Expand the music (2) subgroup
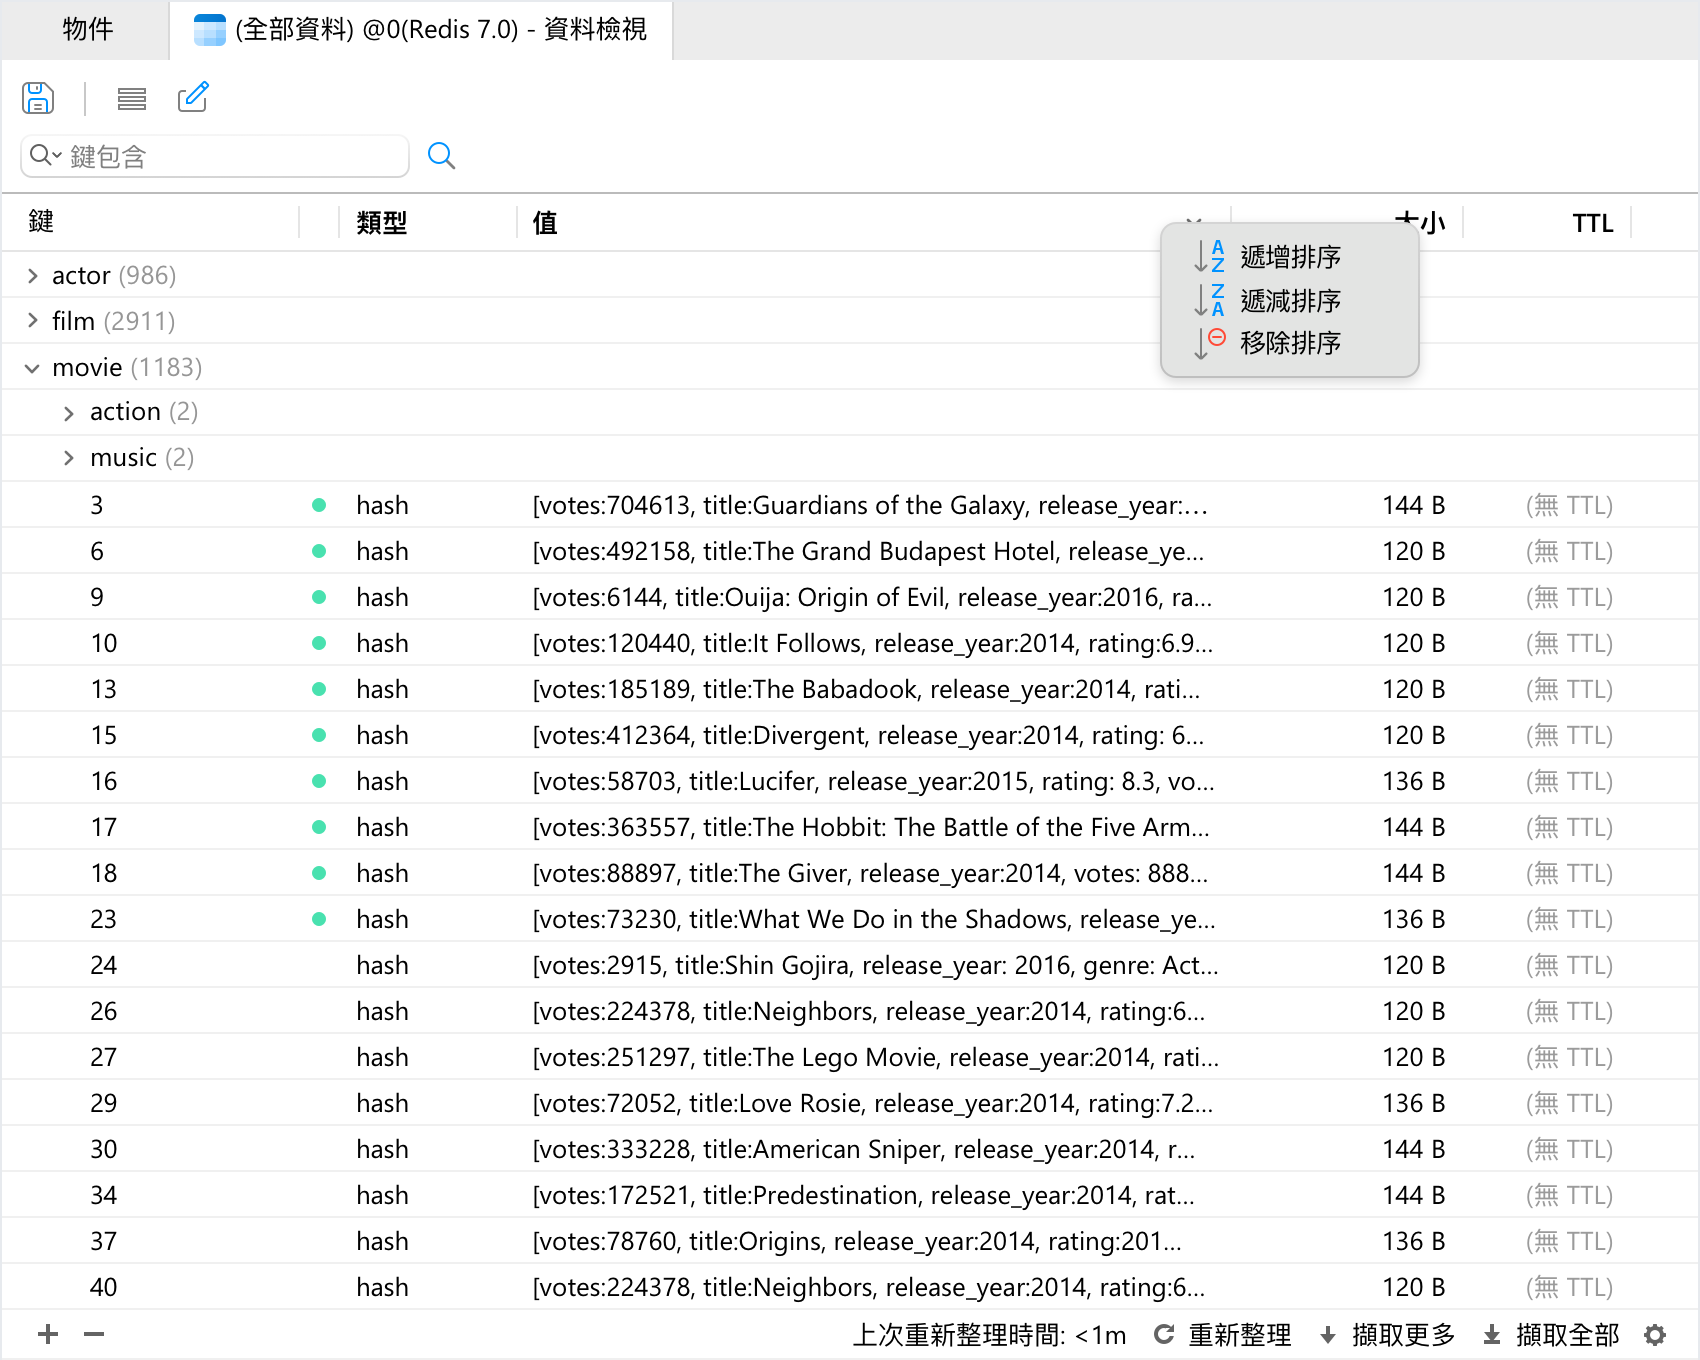This screenshot has width=1700, height=1360. pyautogui.click(x=69, y=458)
